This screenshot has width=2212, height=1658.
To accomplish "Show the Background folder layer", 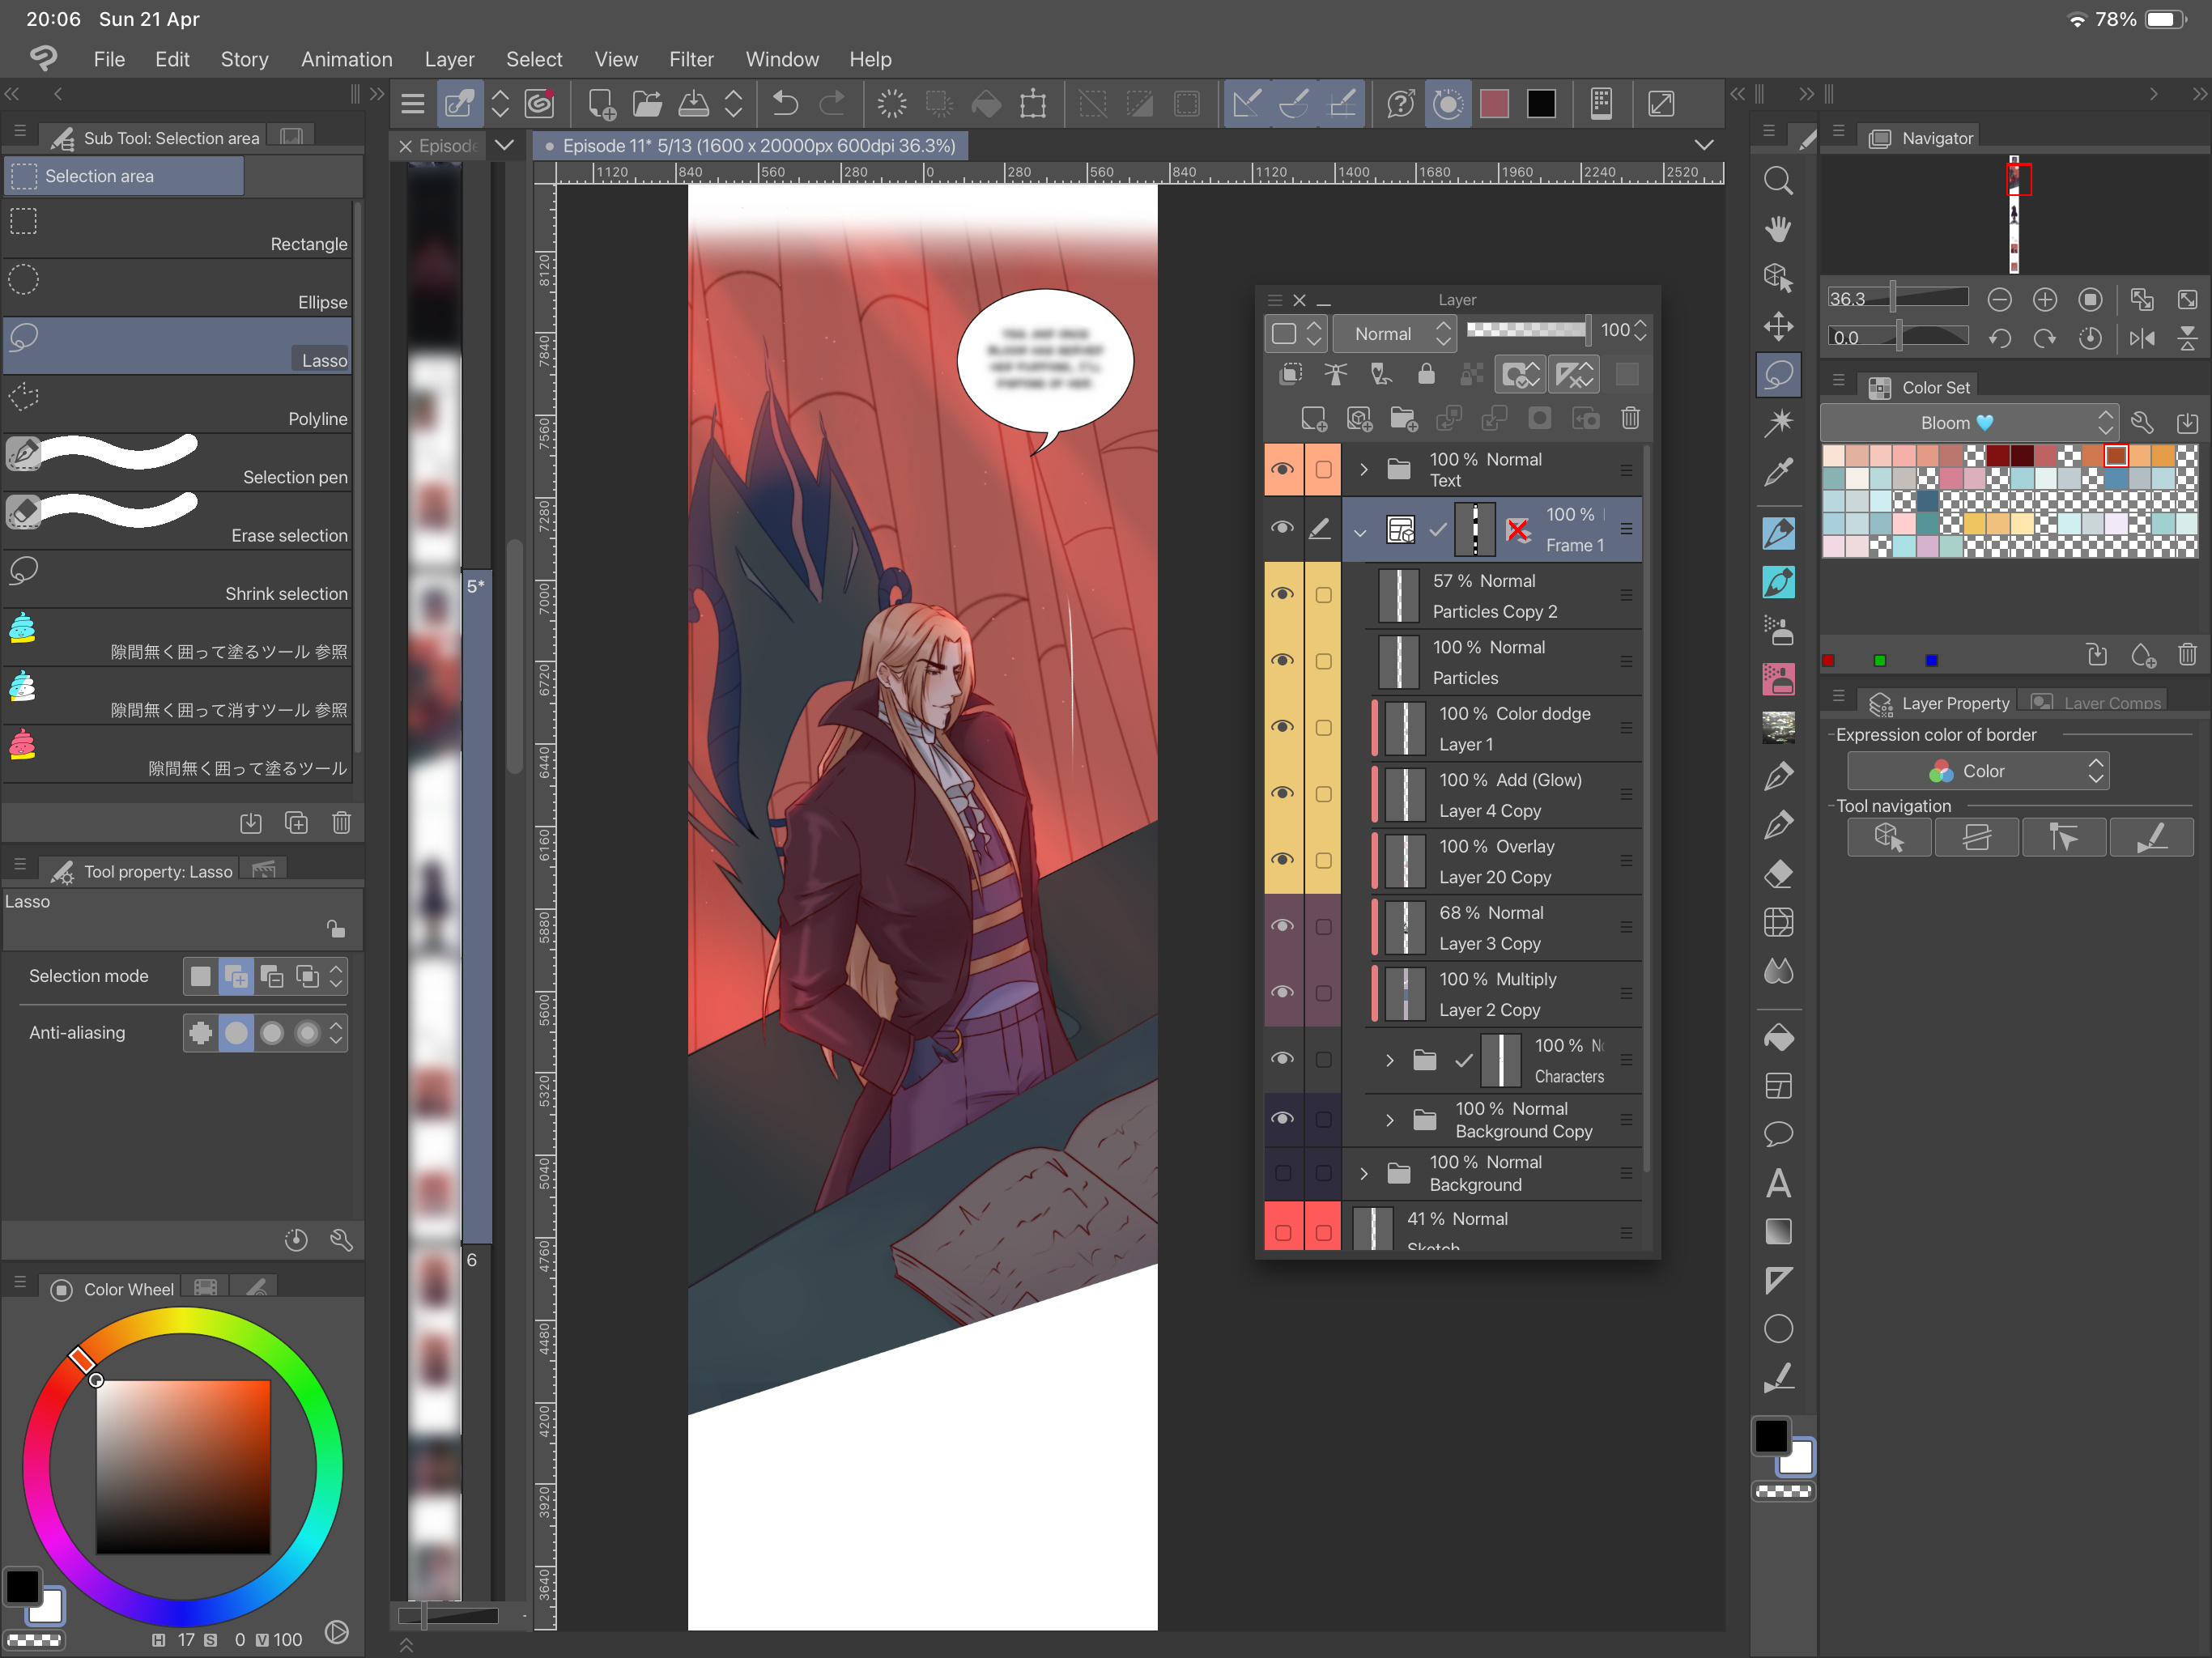I will [x=1282, y=1173].
